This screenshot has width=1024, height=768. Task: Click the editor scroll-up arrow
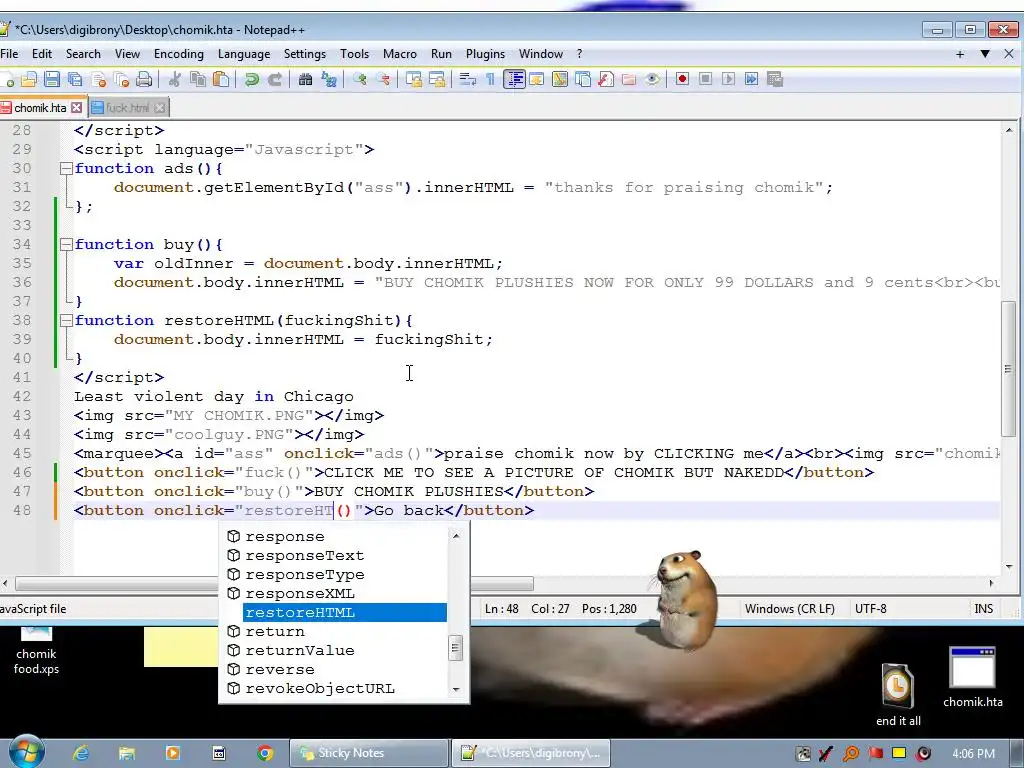(1008, 130)
